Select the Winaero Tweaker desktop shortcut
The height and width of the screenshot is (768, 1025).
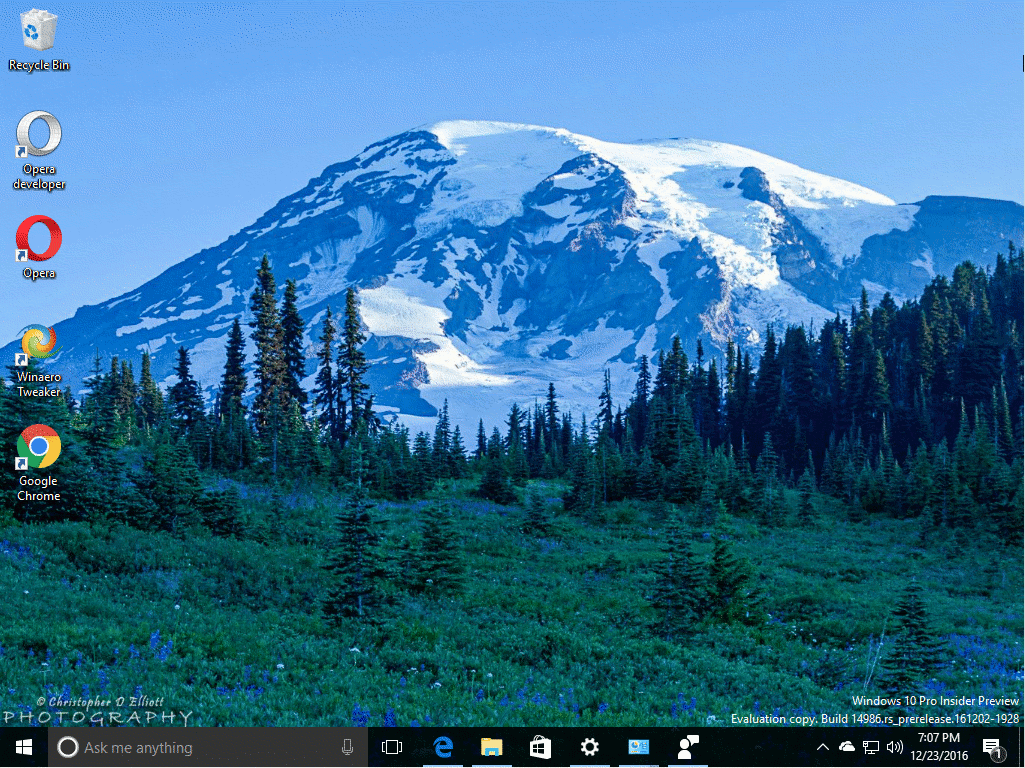pyautogui.click(x=39, y=360)
